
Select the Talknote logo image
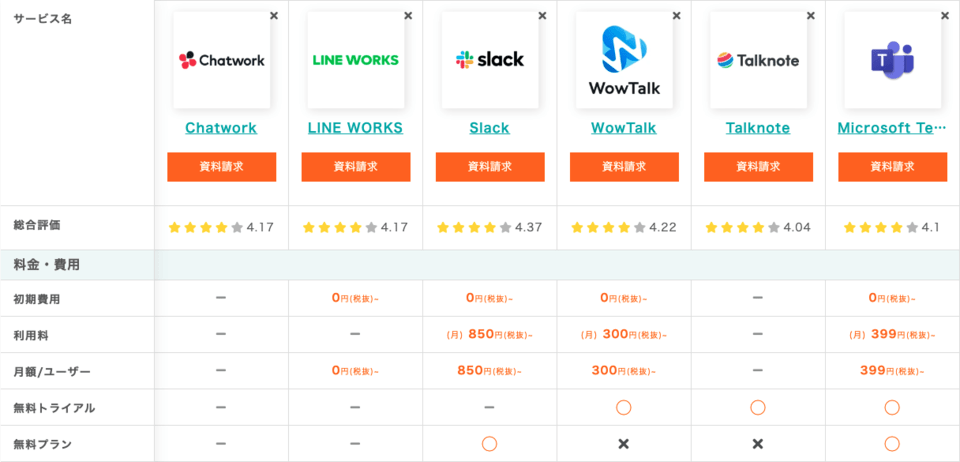click(x=758, y=60)
